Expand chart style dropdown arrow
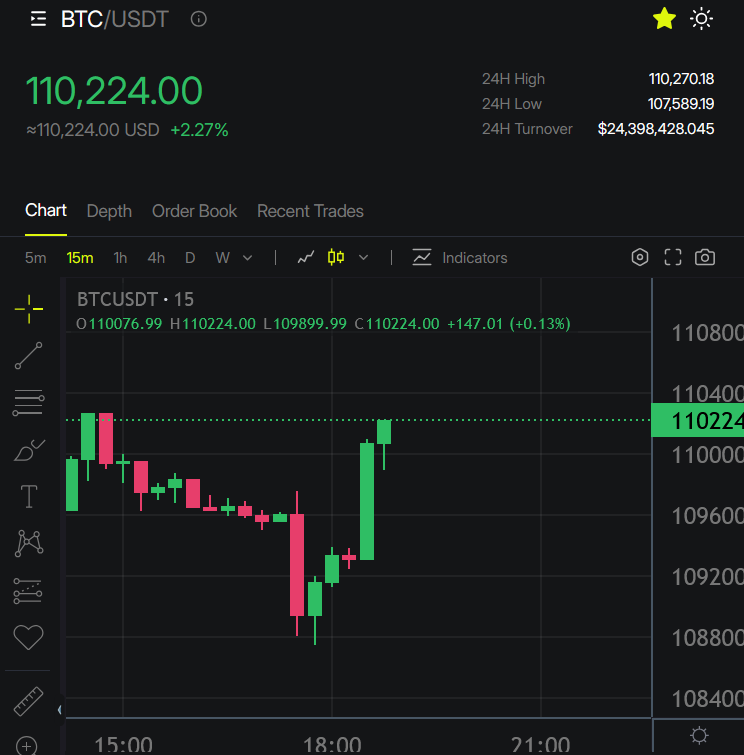The height and width of the screenshot is (755, 744). (364, 258)
